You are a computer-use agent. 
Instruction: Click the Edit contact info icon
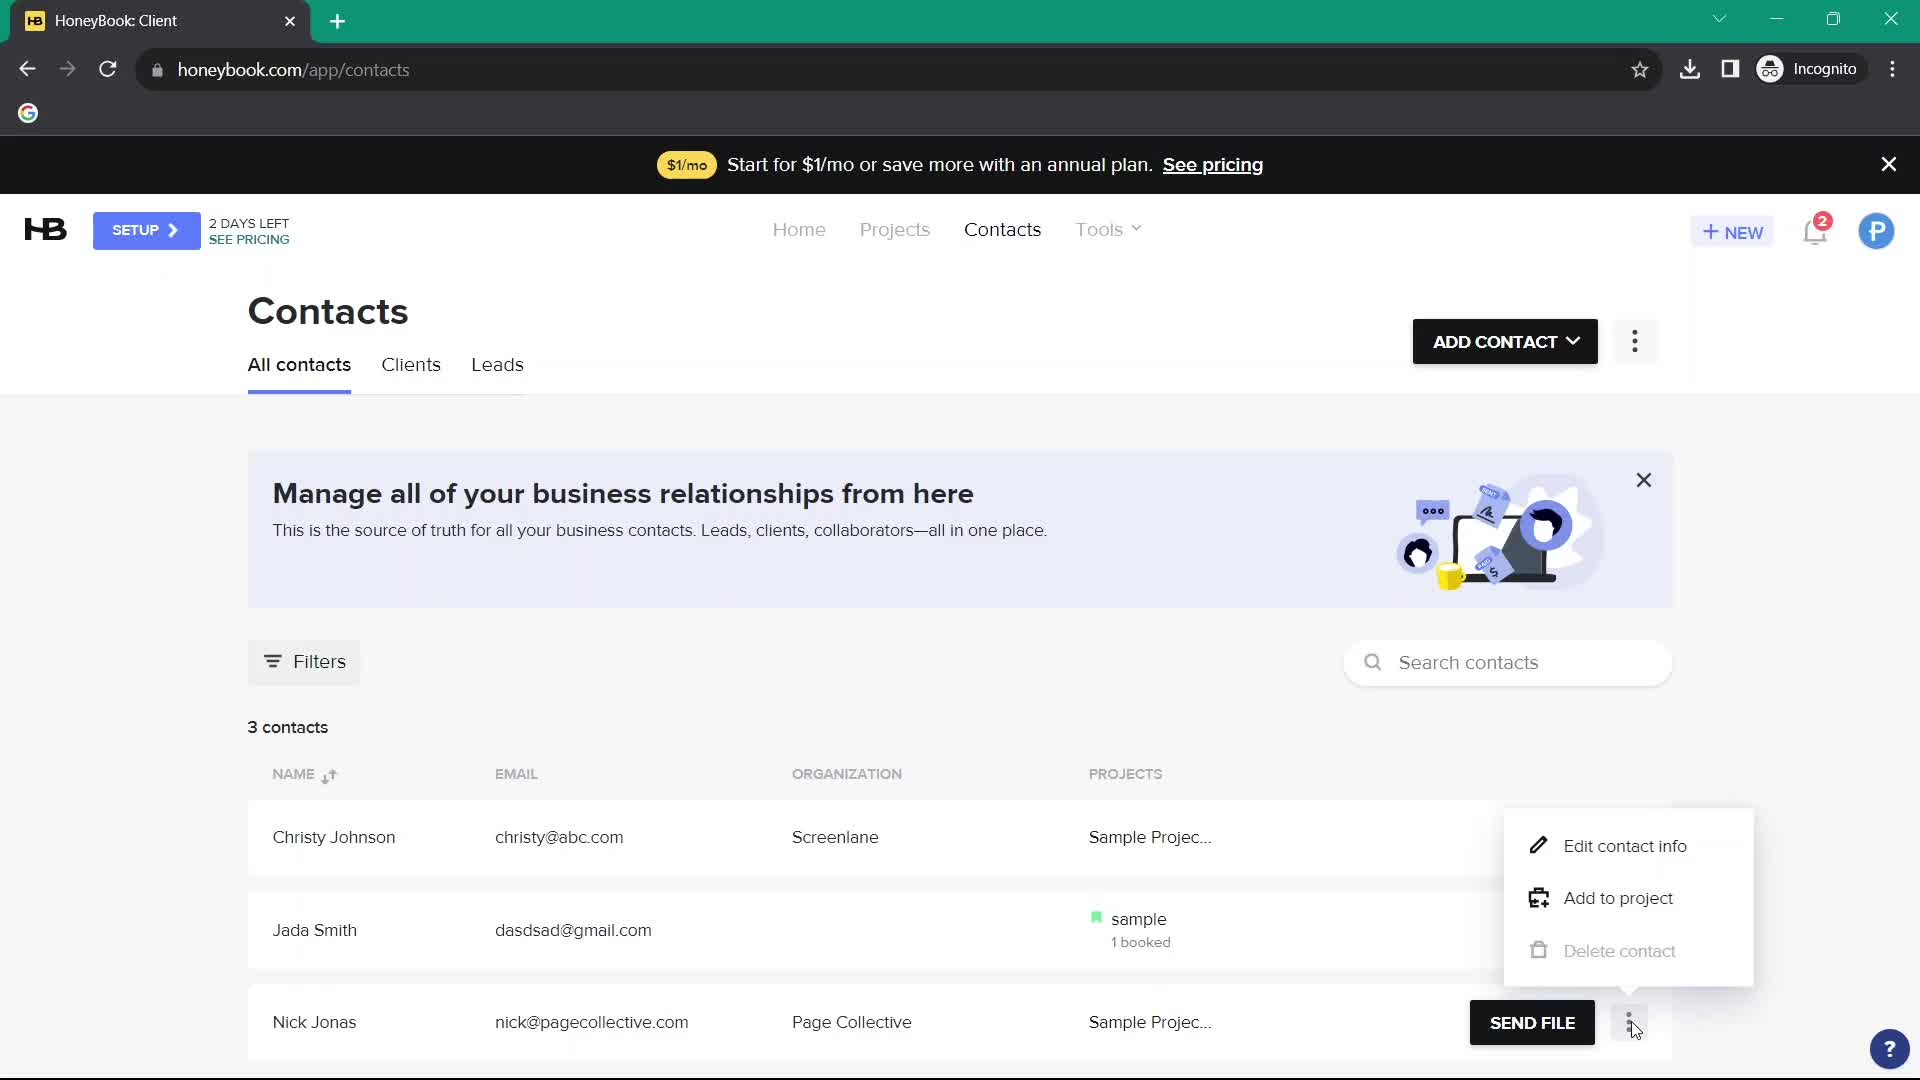(1539, 845)
